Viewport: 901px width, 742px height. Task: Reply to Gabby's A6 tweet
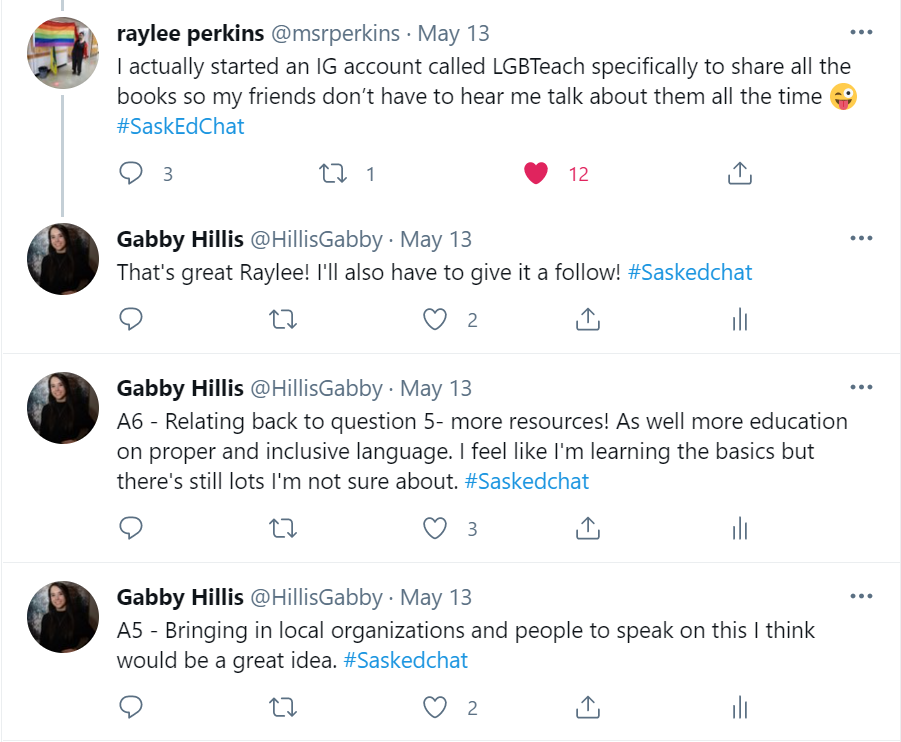[130, 528]
